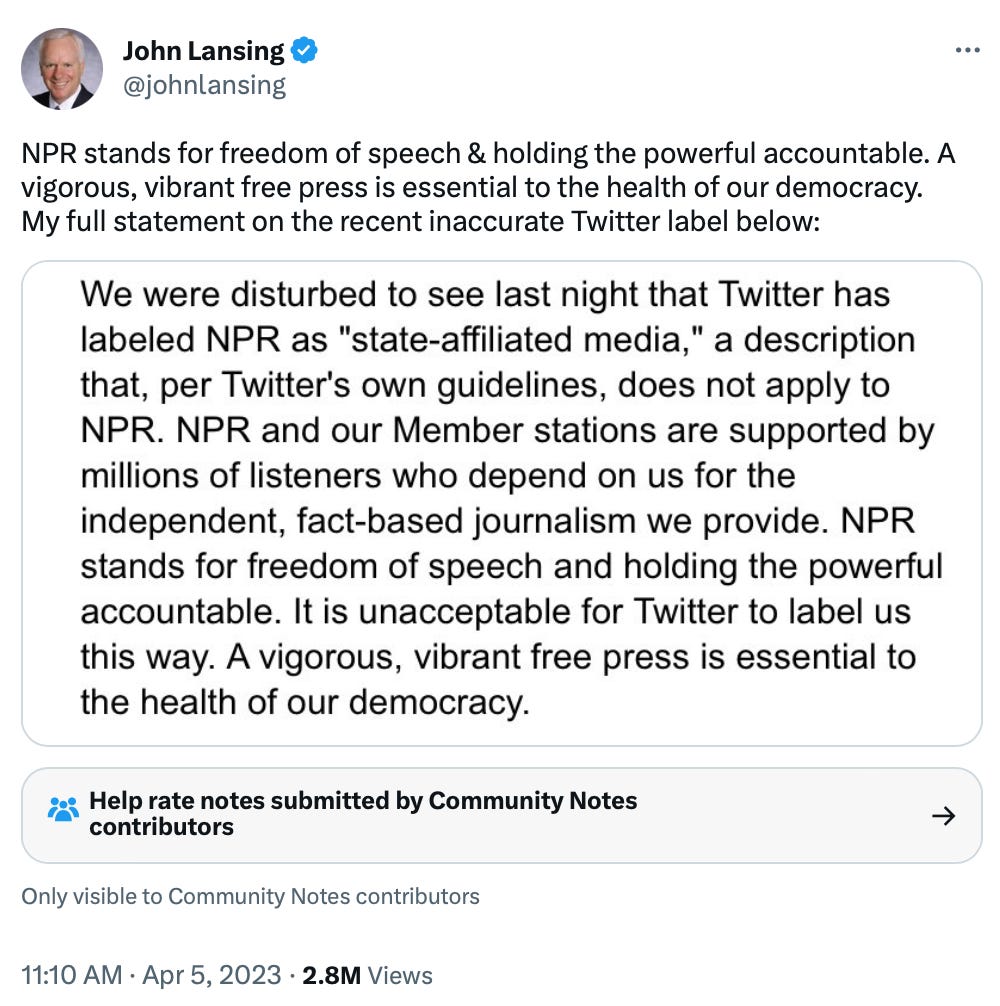Click "the health of our democracy." in statement image

[x=304, y=702]
